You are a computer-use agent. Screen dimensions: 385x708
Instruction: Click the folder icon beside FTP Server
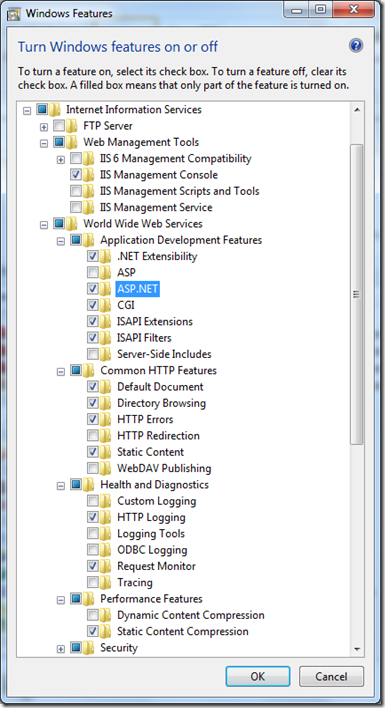(71, 126)
